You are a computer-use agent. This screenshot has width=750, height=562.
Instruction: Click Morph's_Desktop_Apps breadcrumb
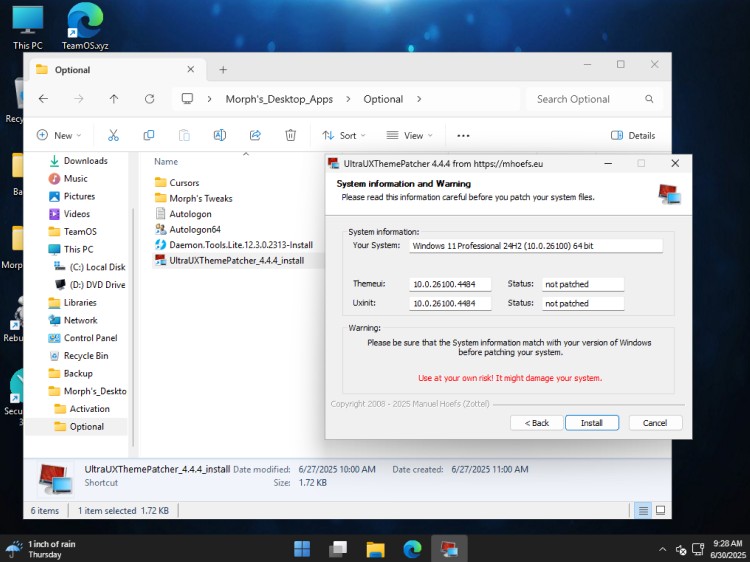(279, 99)
